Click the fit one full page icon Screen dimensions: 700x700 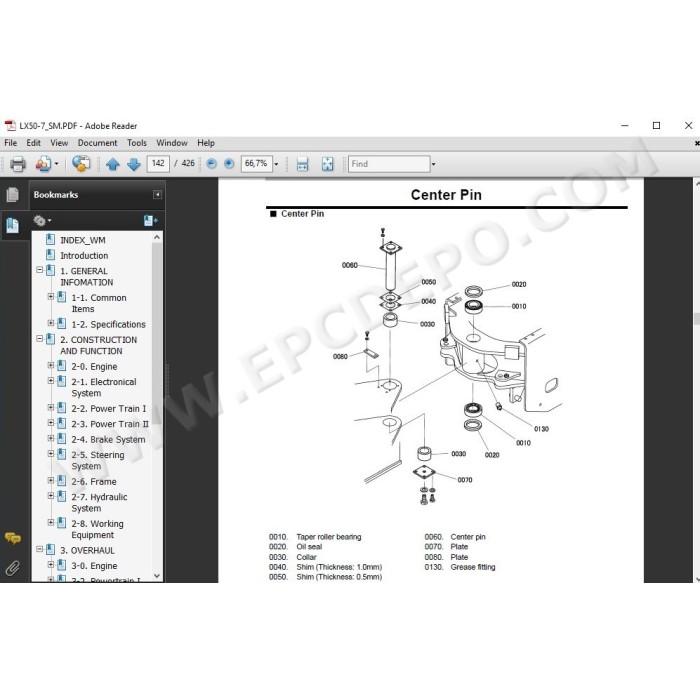pyautogui.click(x=327, y=164)
